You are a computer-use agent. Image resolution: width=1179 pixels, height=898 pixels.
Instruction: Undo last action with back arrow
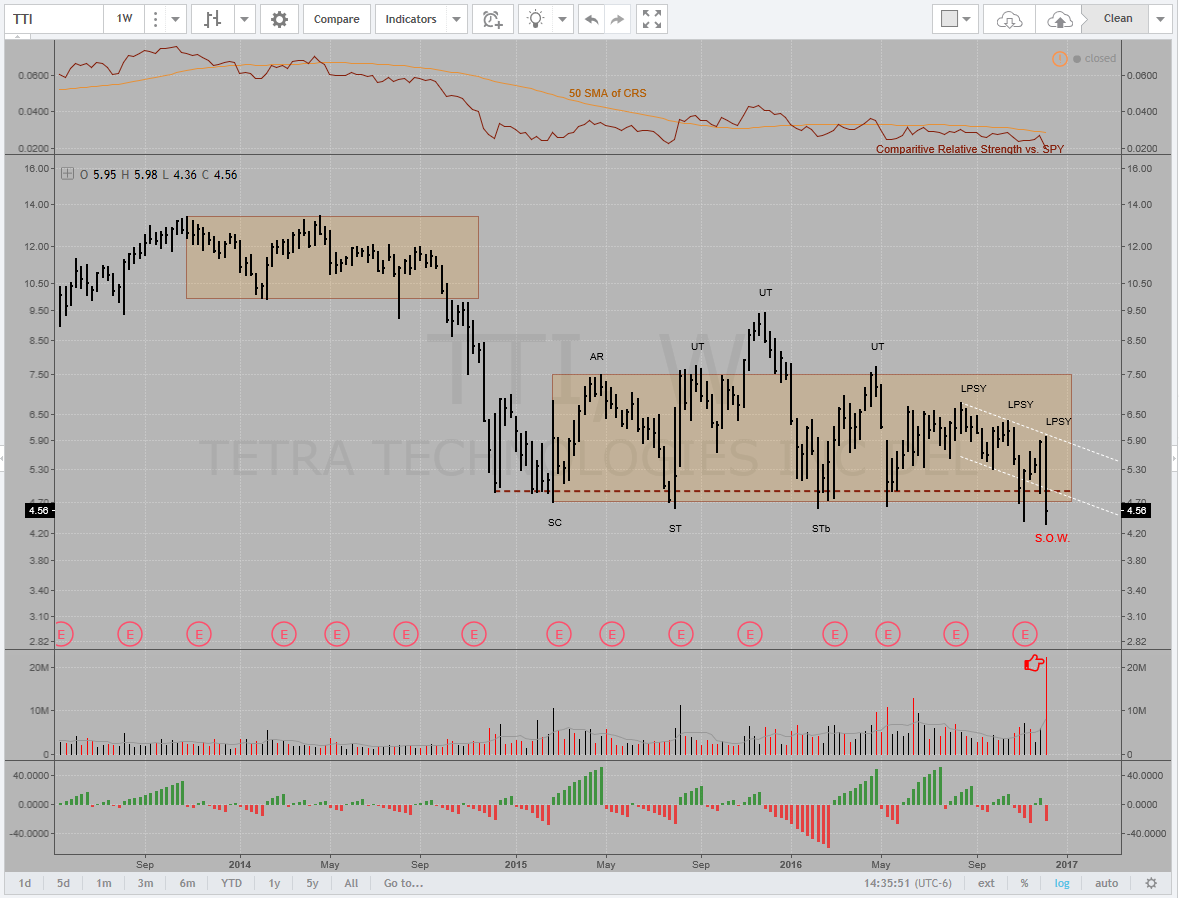[x=593, y=19]
